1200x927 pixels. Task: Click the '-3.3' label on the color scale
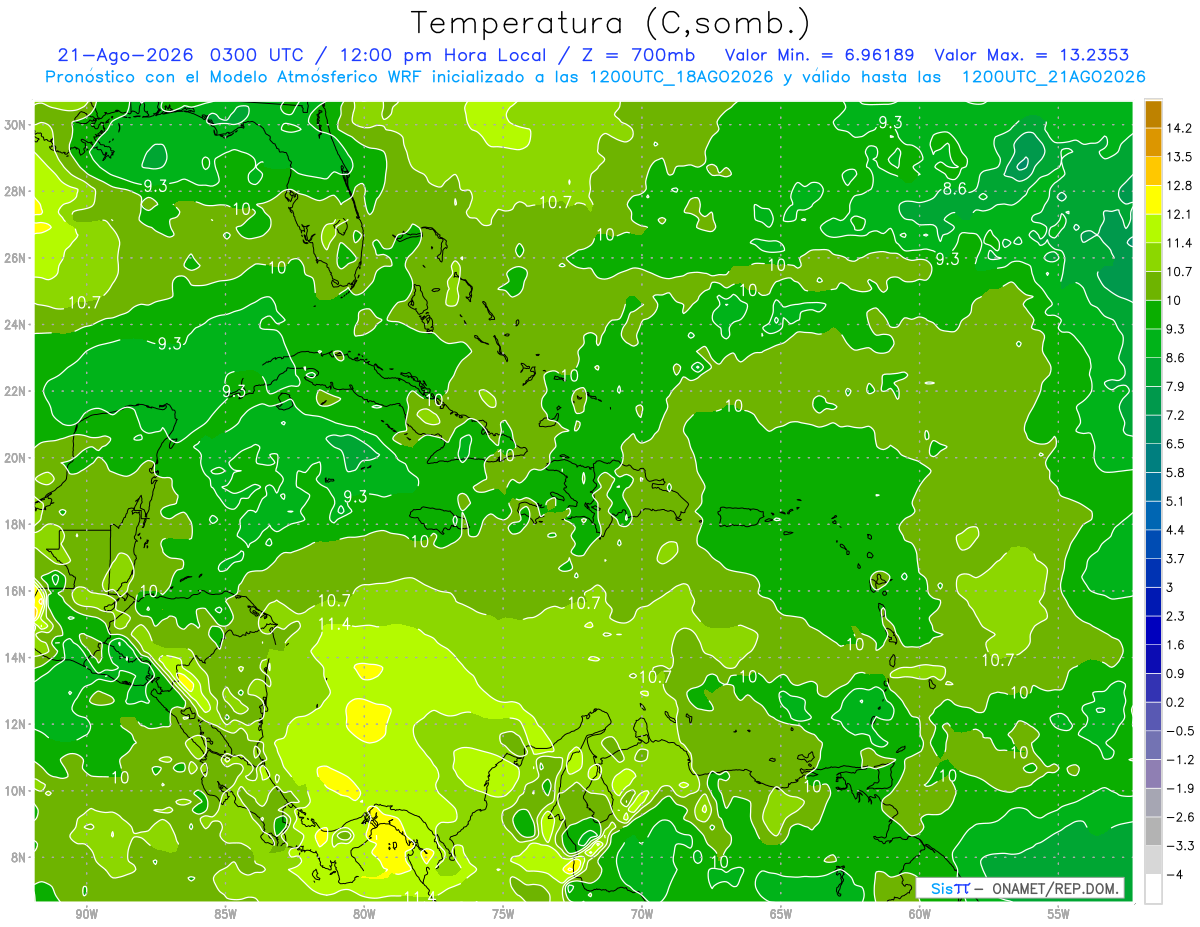coord(1180,846)
